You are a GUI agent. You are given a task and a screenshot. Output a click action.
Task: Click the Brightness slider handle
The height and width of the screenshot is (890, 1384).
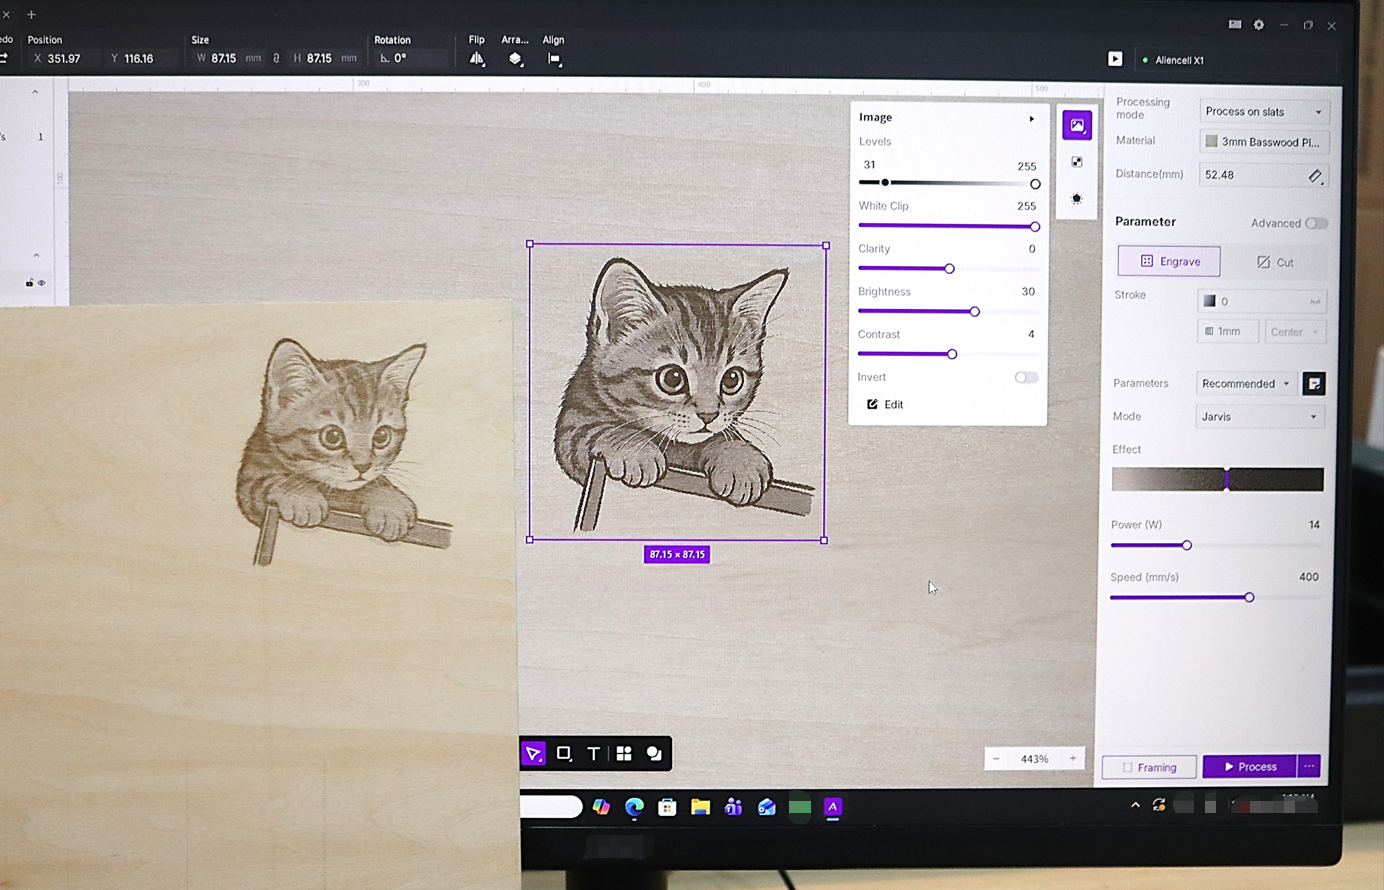click(x=974, y=312)
